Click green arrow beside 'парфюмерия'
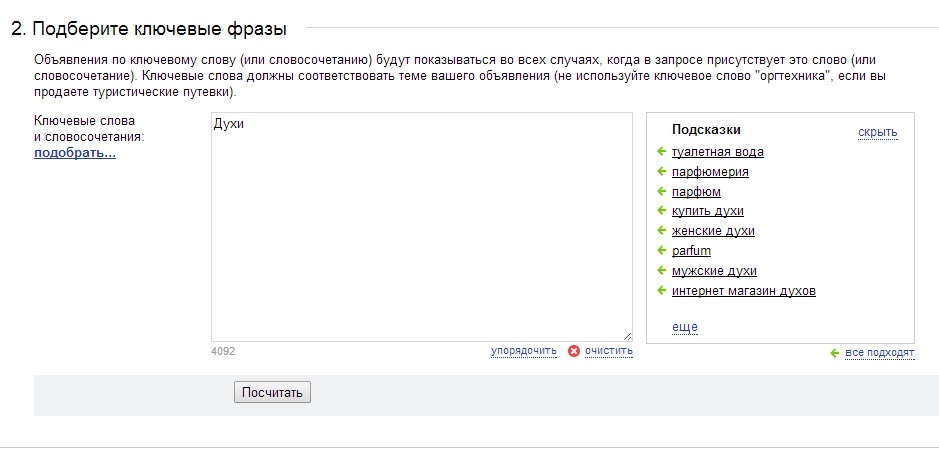939x453 pixels. pos(661,171)
